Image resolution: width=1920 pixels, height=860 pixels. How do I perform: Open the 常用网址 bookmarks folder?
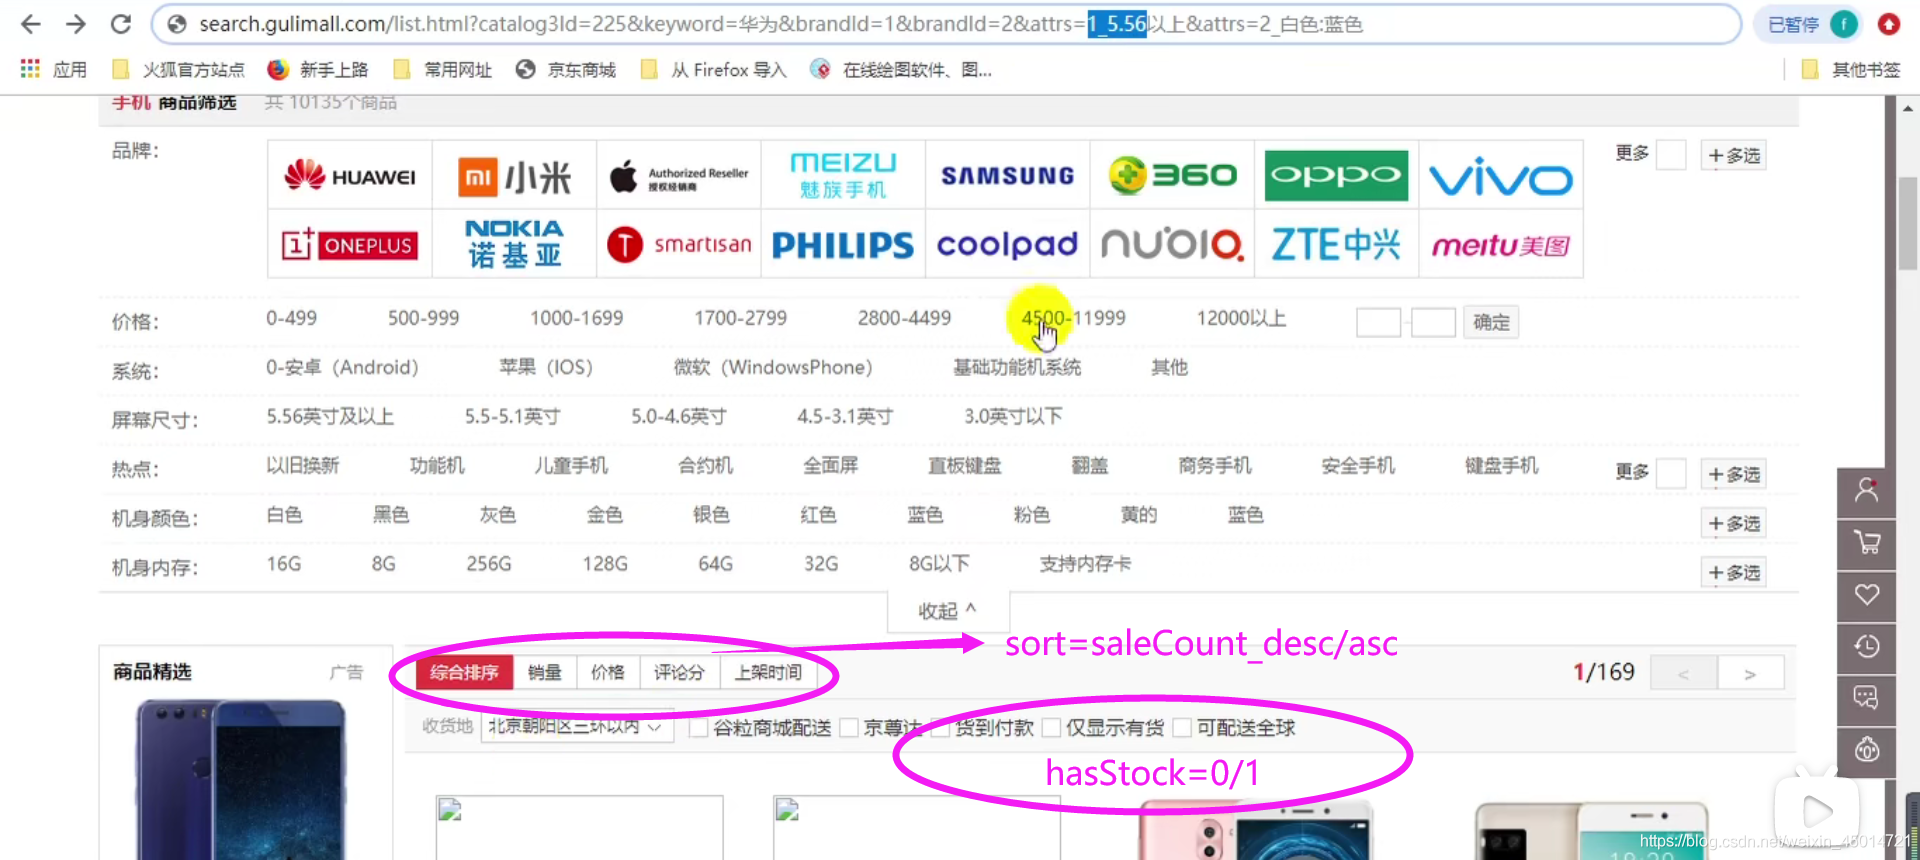[x=443, y=69]
